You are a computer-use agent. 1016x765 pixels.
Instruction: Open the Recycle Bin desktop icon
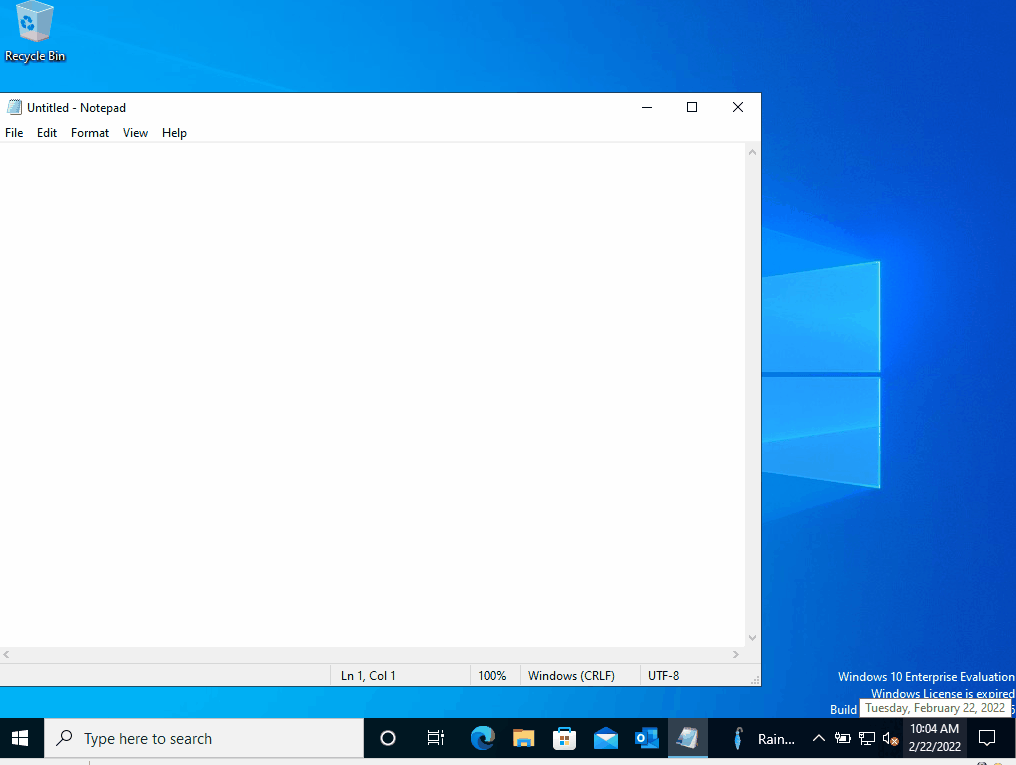pyautogui.click(x=35, y=32)
